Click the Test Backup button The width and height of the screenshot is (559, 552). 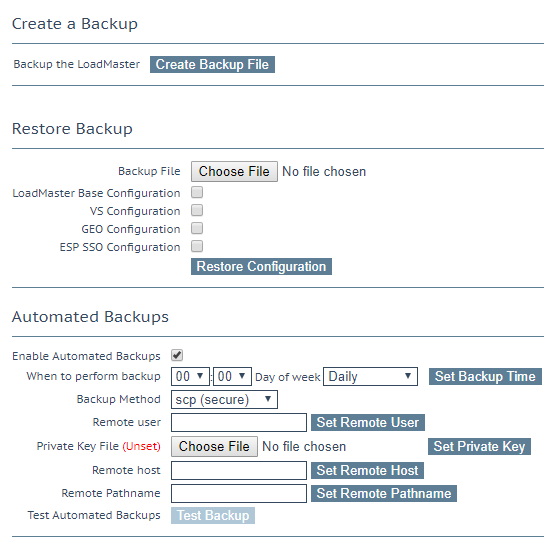coord(213,516)
